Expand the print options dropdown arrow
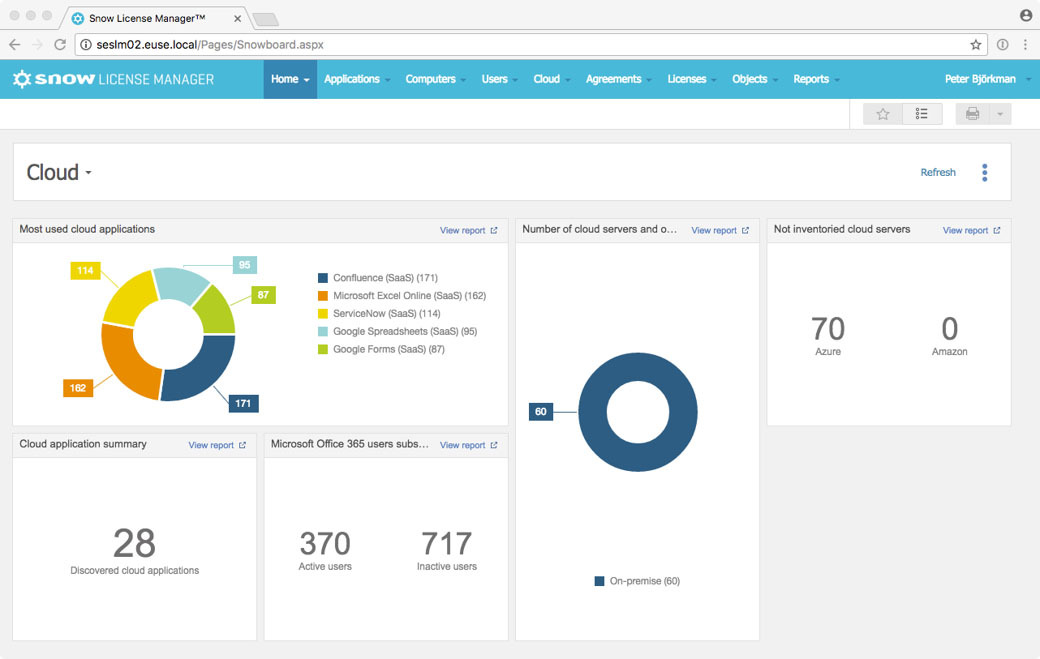This screenshot has height=659, width=1040. (999, 114)
